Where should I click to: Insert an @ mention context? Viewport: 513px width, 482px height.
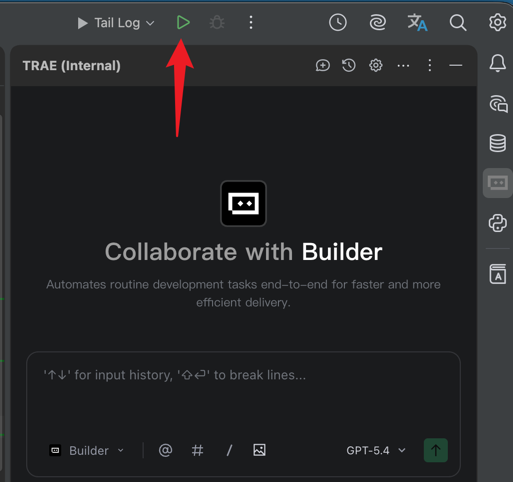165,450
